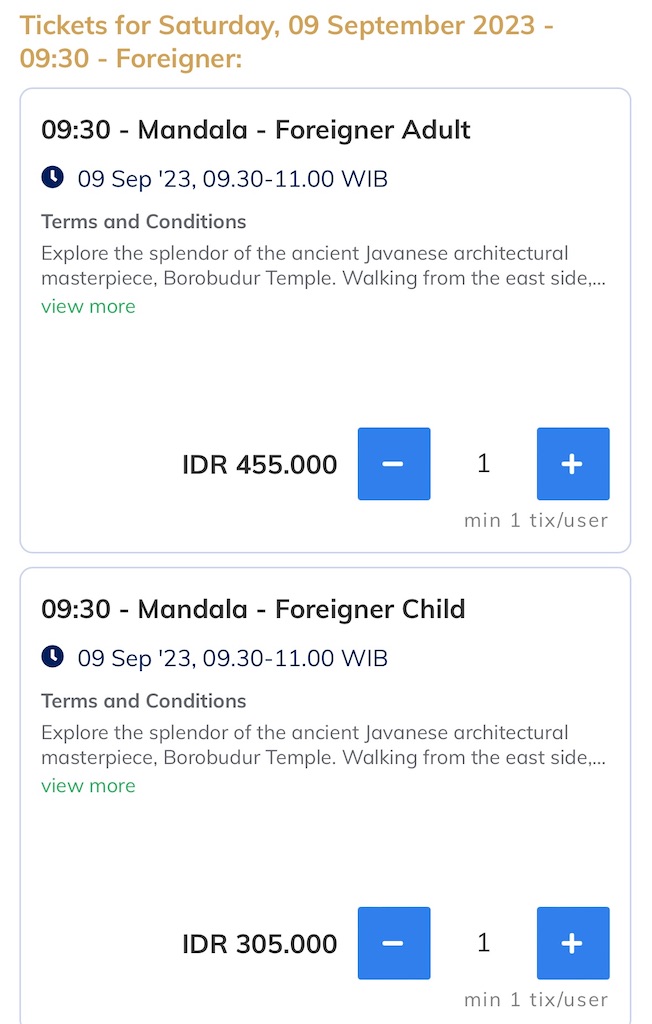652x1024 pixels.
Task: Expand view more in Foreigner Child terms
Action: click(88, 786)
